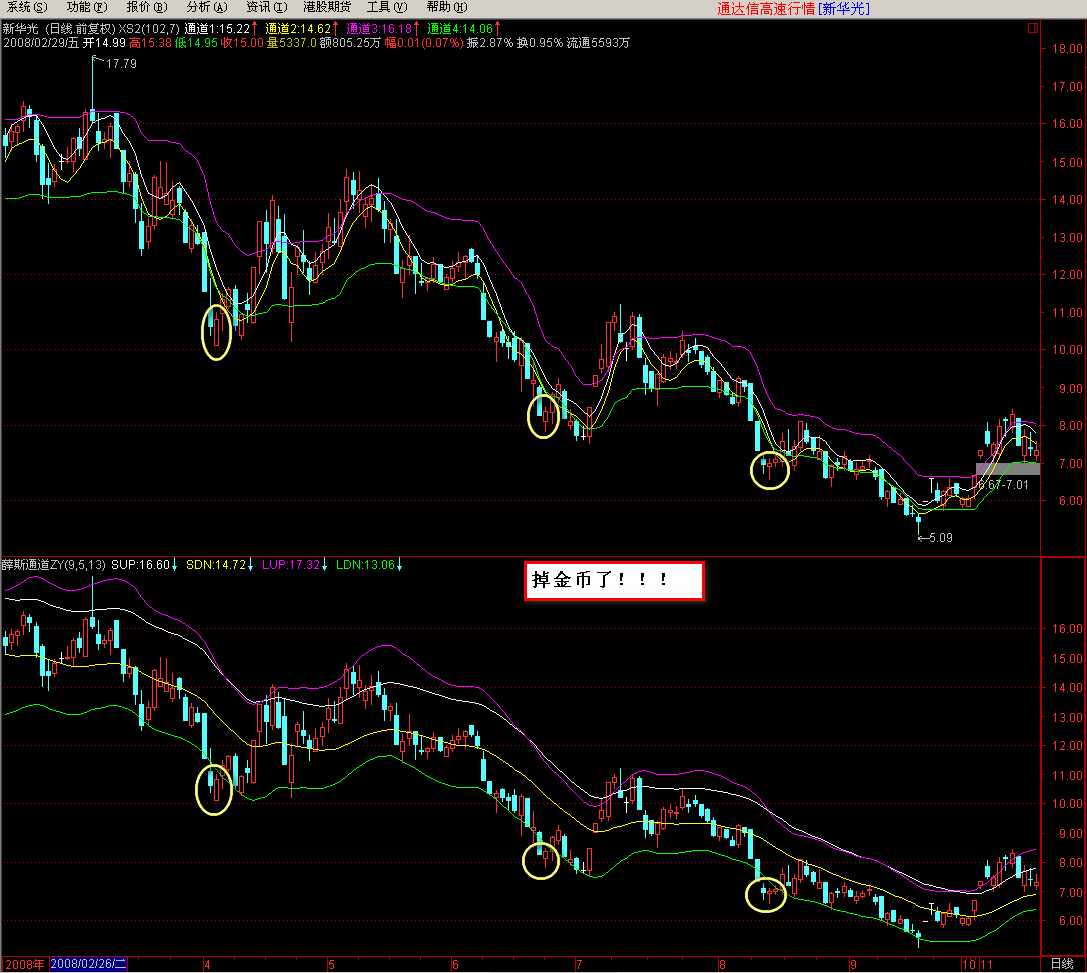Click the month 11 marker on time axis
This screenshot has height=973, width=1087.
click(x=986, y=965)
